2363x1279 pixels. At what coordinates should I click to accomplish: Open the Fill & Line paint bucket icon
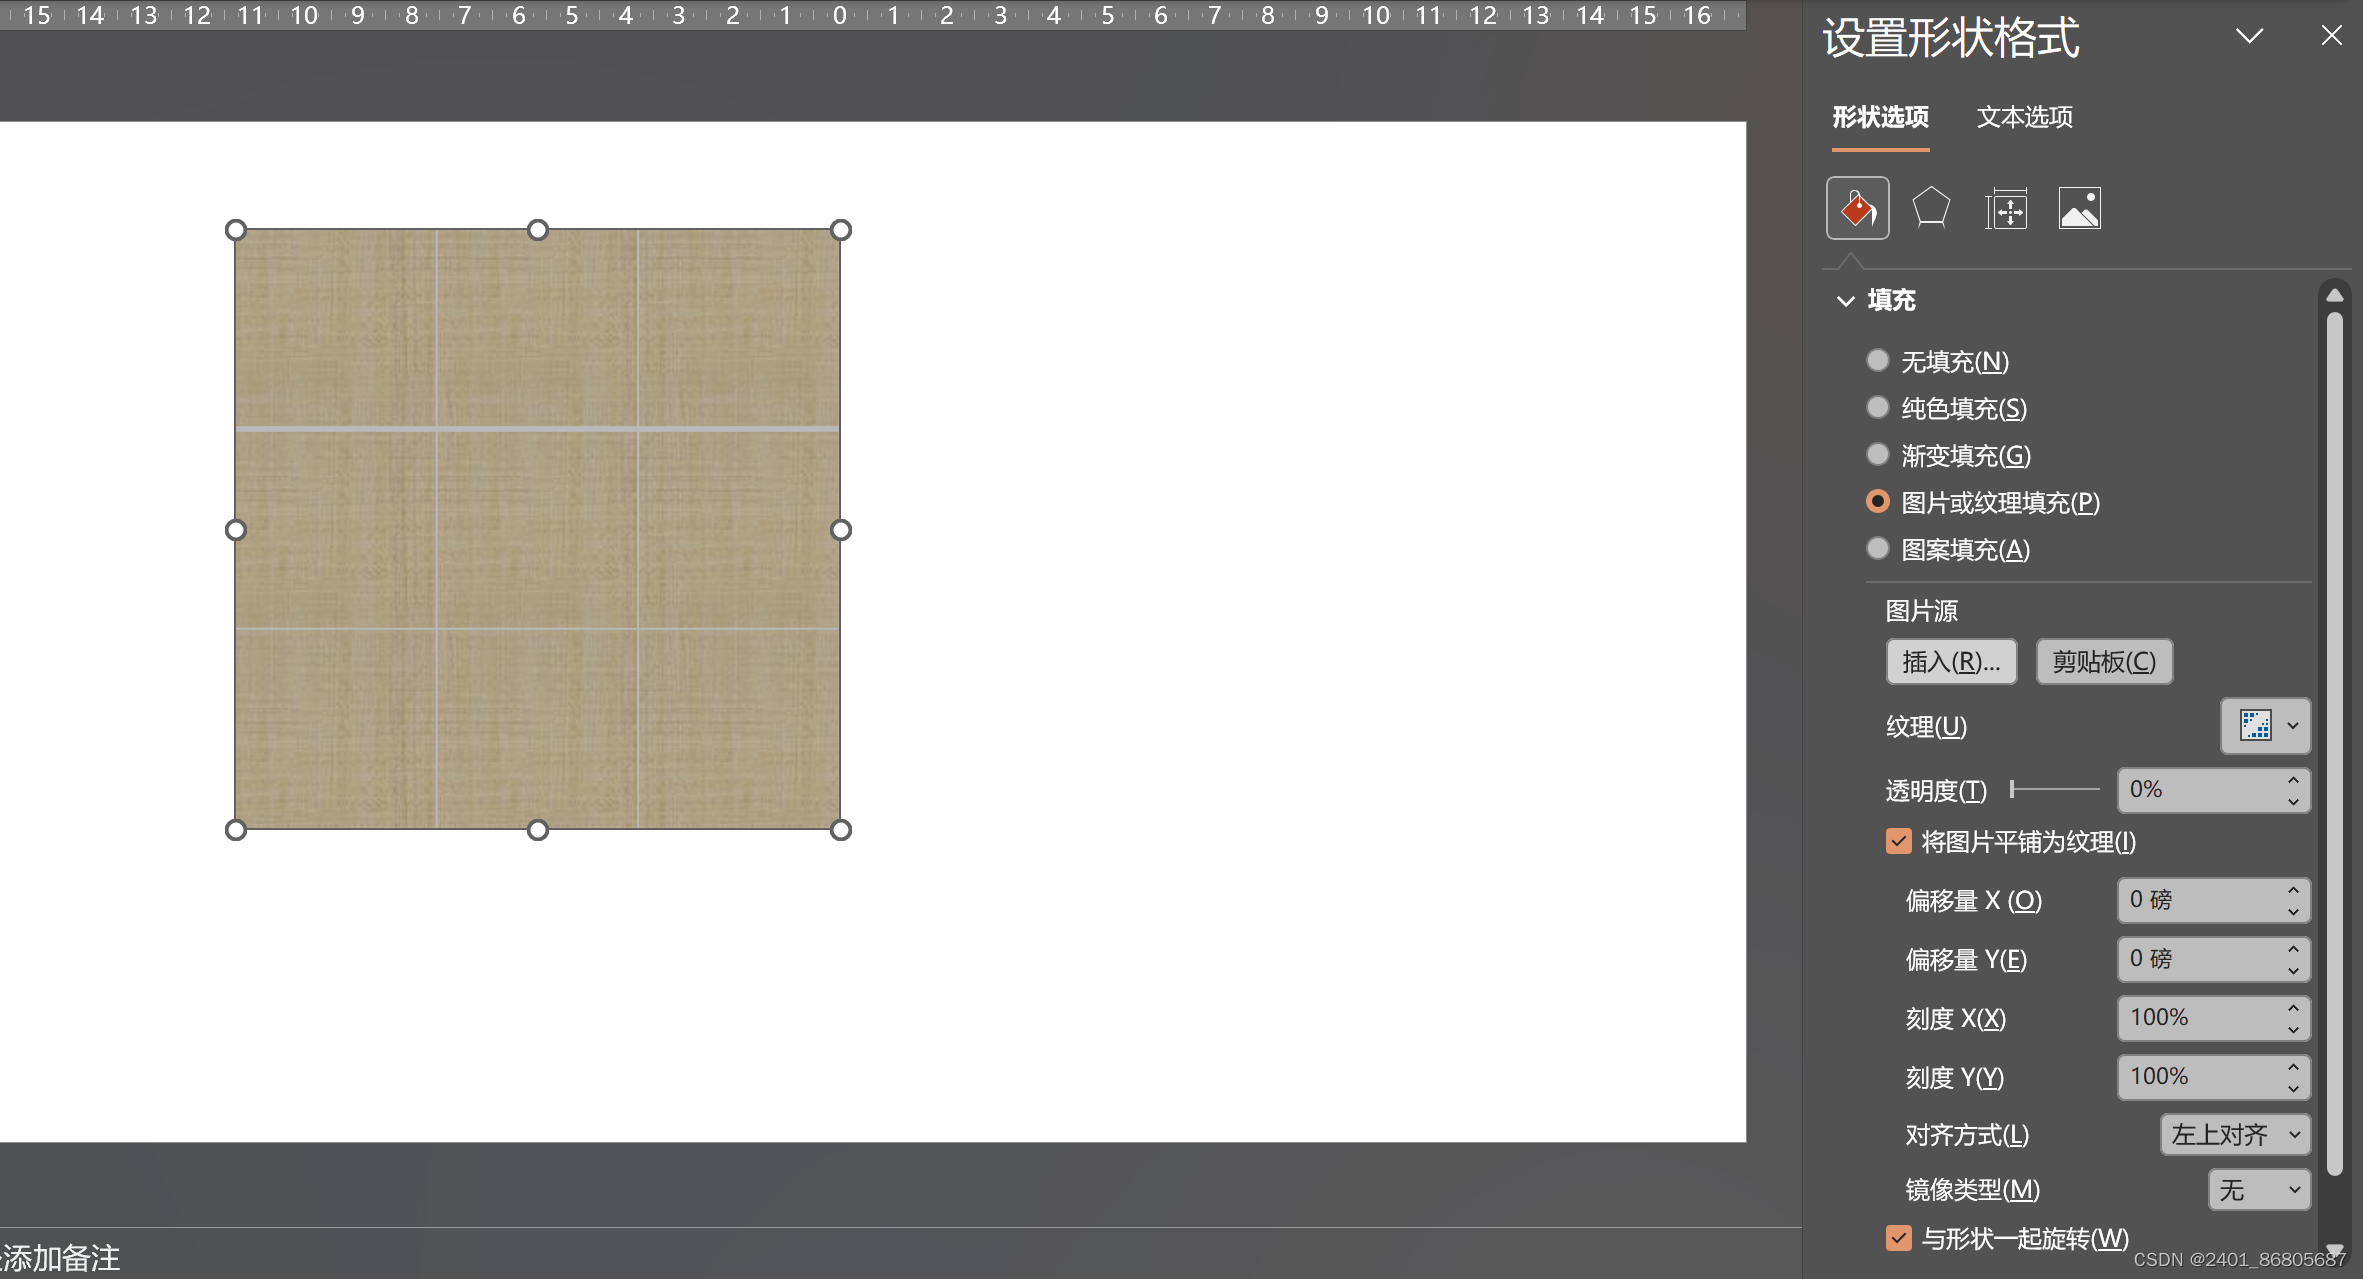pyautogui.click(x=1857, y=208)
